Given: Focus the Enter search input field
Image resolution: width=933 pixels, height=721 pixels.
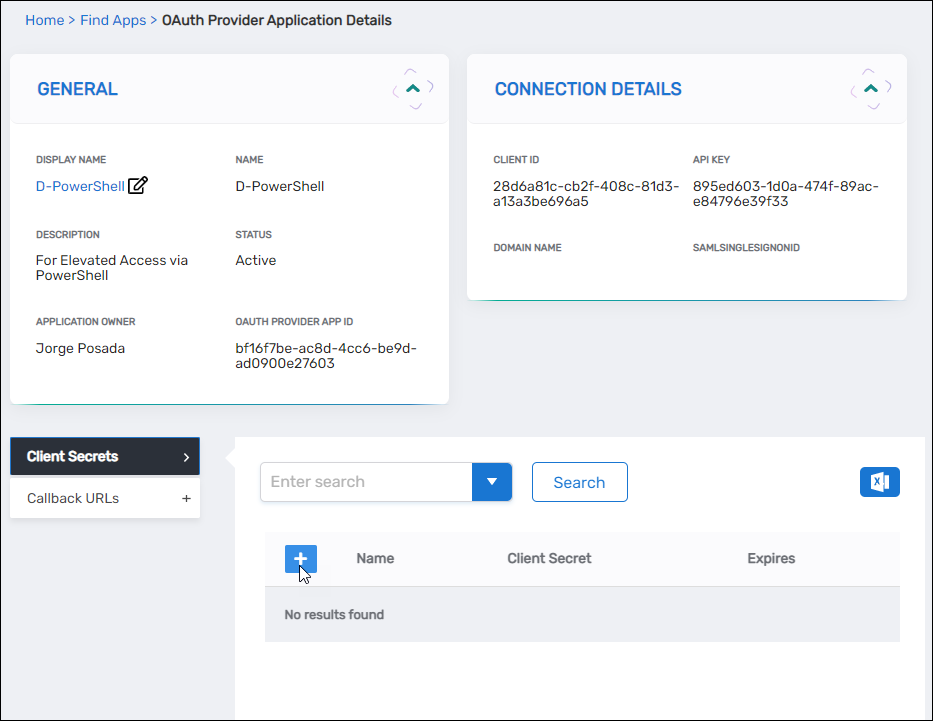Looking at the screenshot, I should point(365,482).
